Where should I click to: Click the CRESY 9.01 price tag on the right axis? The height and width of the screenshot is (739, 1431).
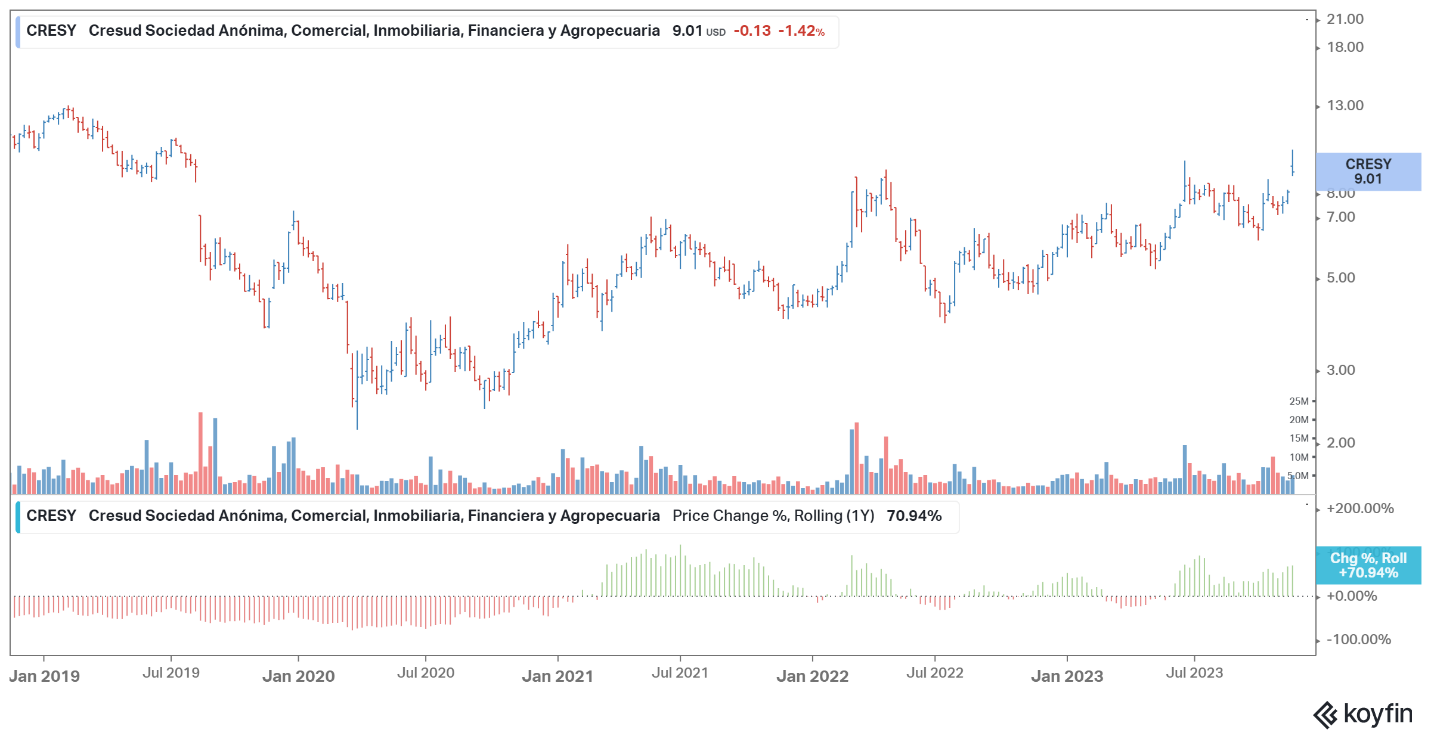pyautogui.click(x=1368, y=172)
